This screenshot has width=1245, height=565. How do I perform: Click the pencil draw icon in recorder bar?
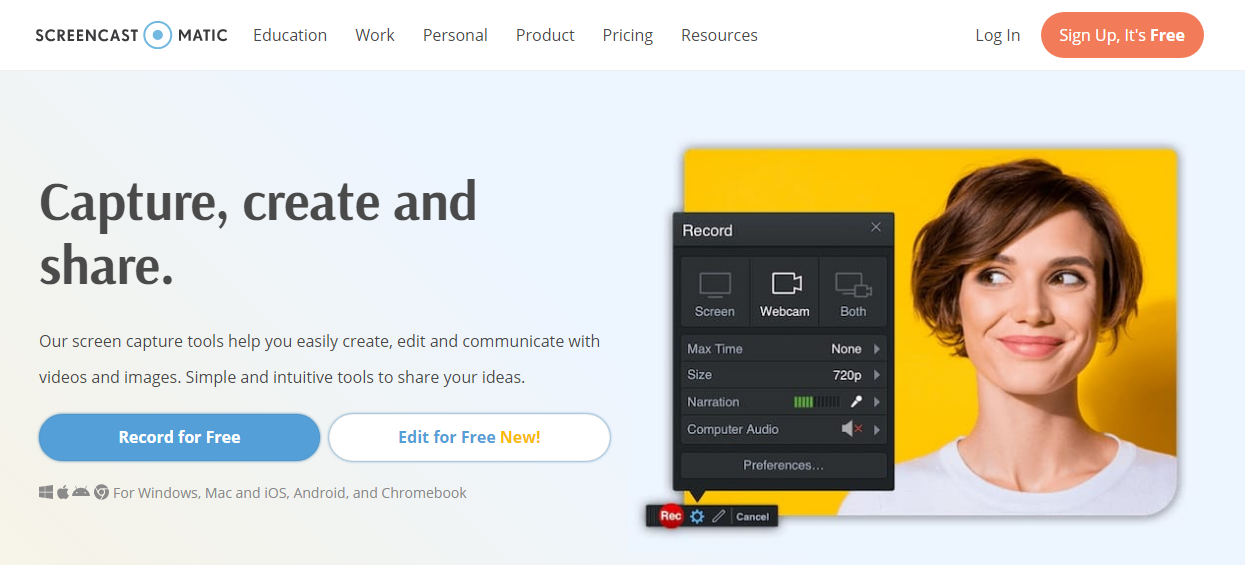pyautogui.click(x=718, y=516)
